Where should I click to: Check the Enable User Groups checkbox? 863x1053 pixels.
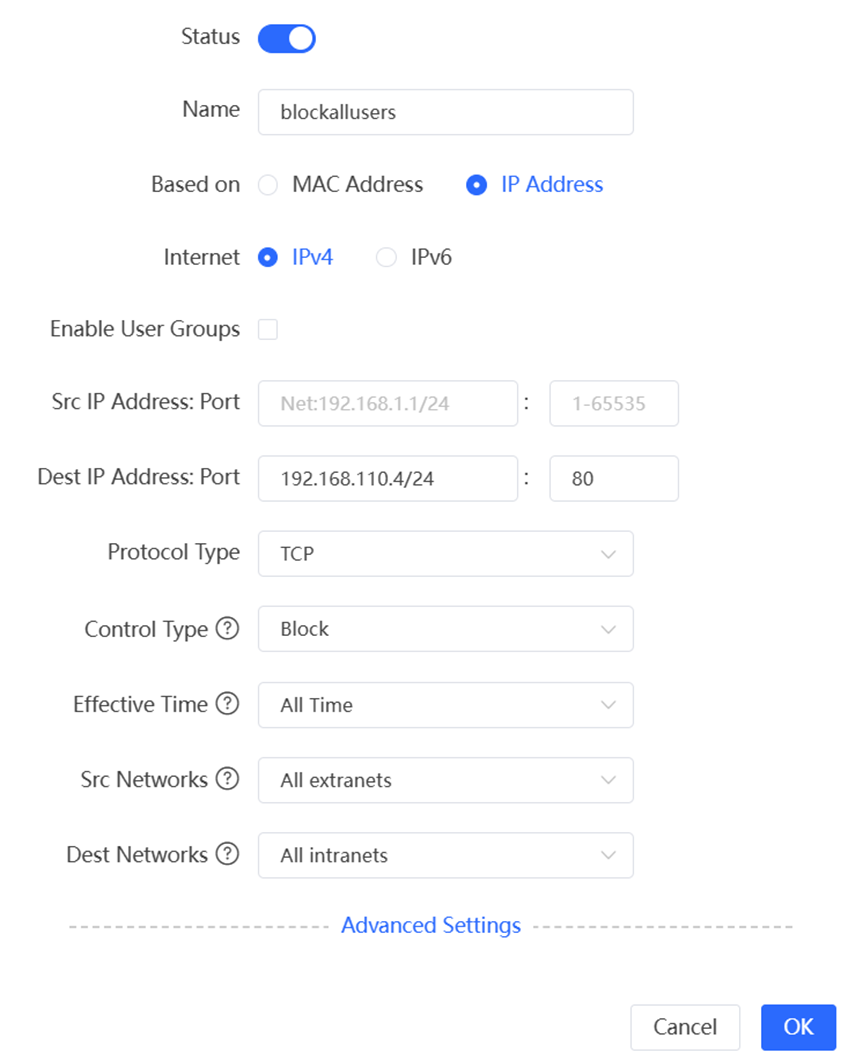(x=268, y=330)
